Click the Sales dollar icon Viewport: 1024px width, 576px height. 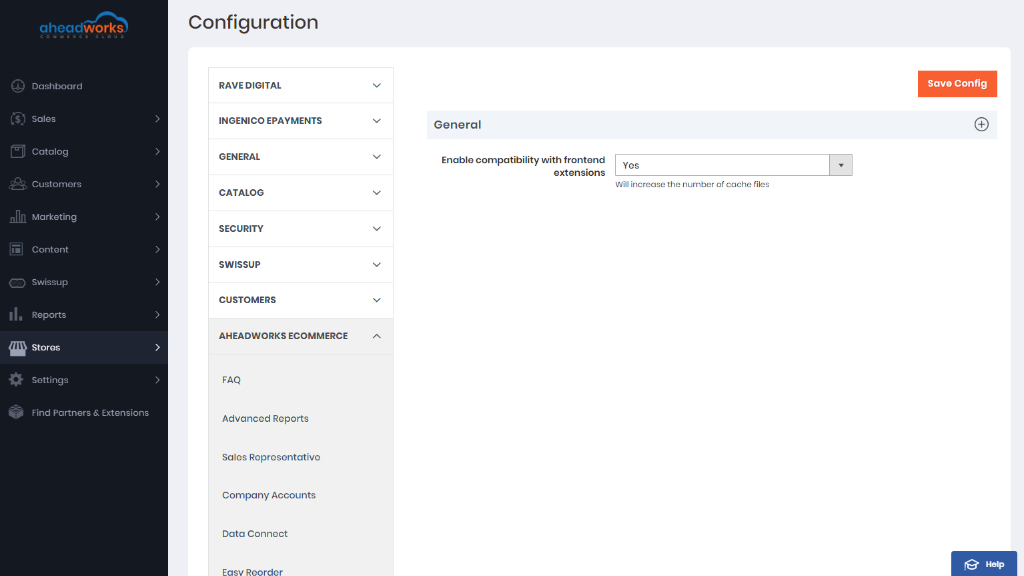tap(18, 118)
